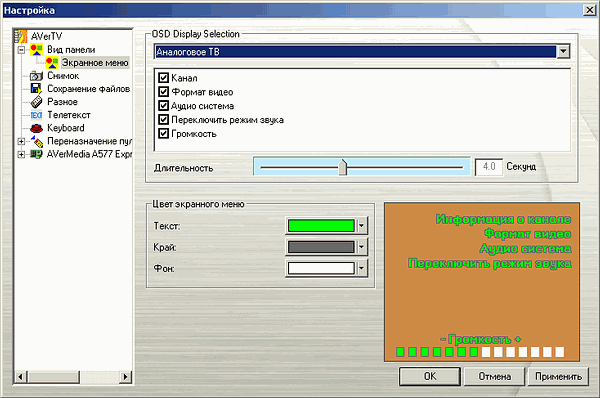Click the Длительность slider handle
600x398 pixels.
[x=343, y=168]
